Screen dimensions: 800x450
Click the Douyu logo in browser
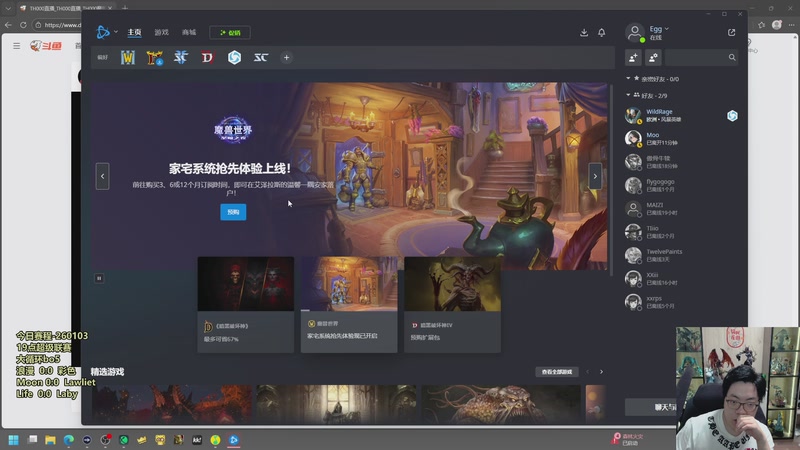point(46,46)
